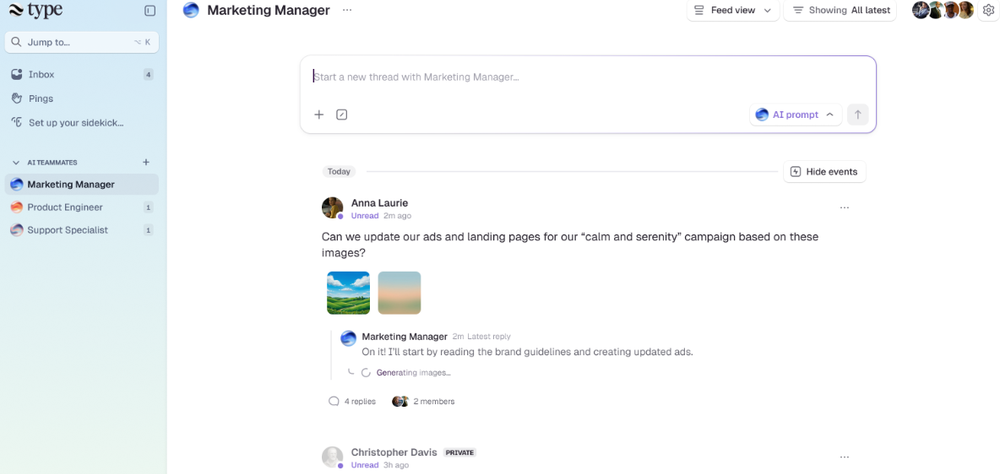Open the Feed view dropdown
This screenshot has width=1000, height=474.
(x=733, y=10)
